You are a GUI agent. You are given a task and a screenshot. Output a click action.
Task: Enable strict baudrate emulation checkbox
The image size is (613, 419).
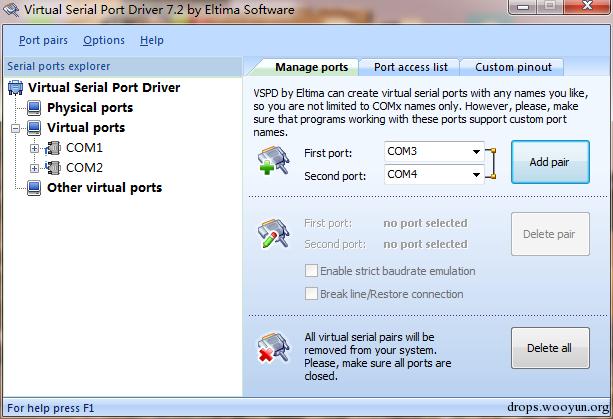tap(311, 270)
